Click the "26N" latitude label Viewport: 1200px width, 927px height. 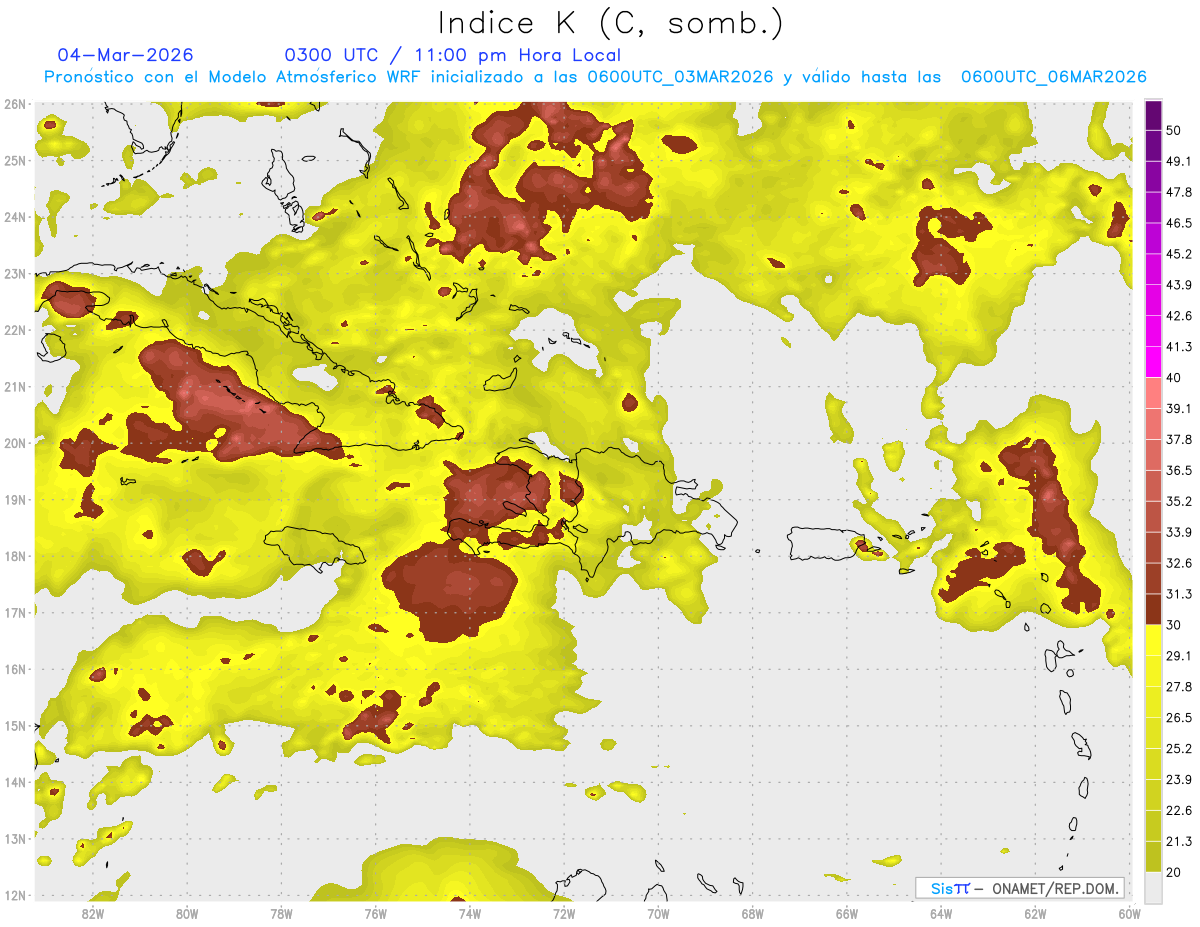15,104
